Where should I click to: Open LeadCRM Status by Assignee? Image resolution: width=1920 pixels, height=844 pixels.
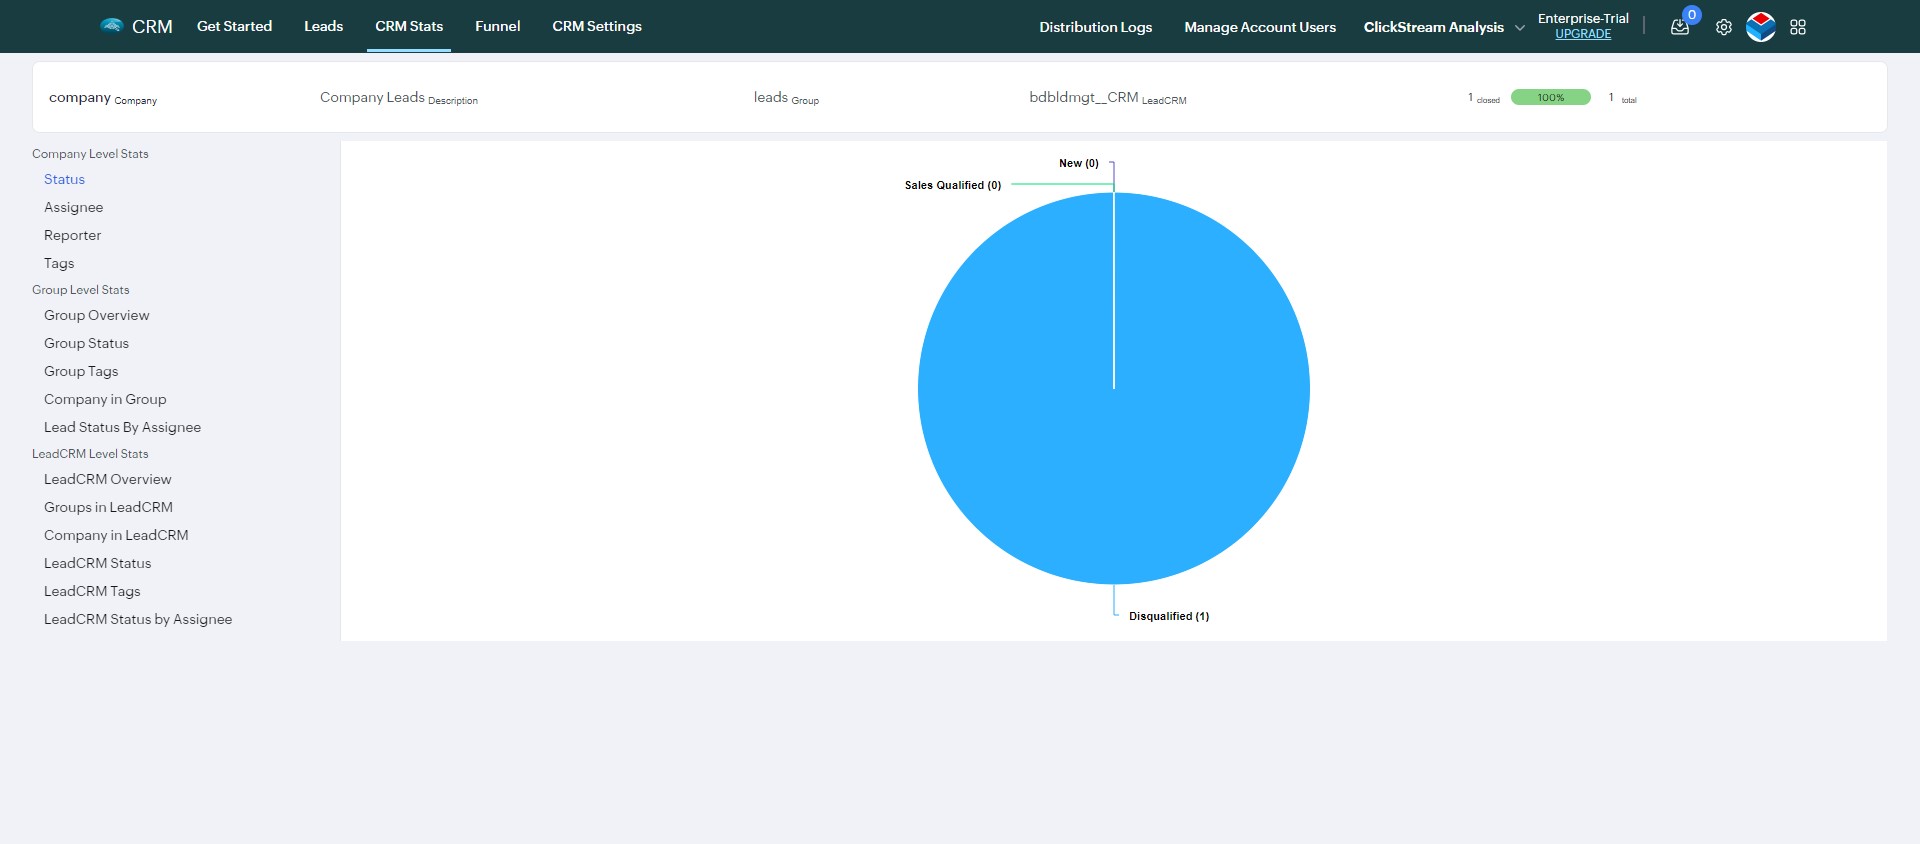pyautogui.click(x=138, y=619)
